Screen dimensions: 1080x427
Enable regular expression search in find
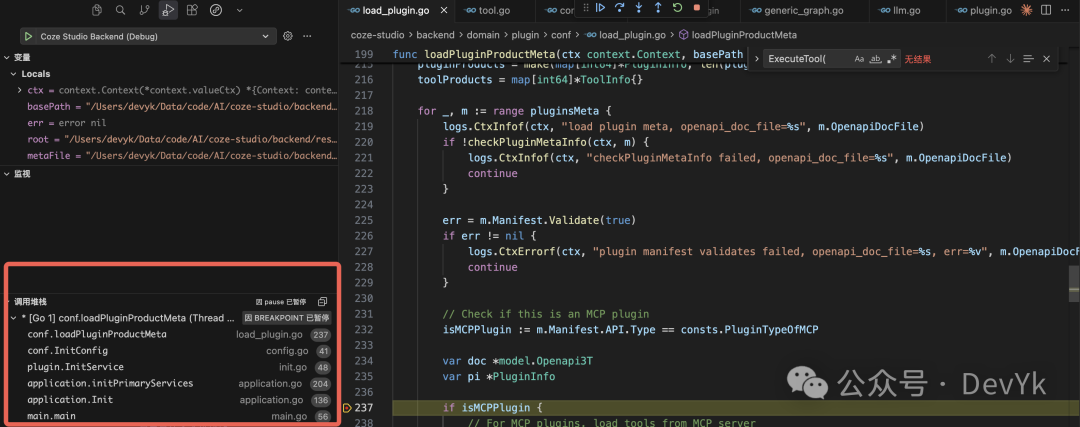click(x=892, y=59)
